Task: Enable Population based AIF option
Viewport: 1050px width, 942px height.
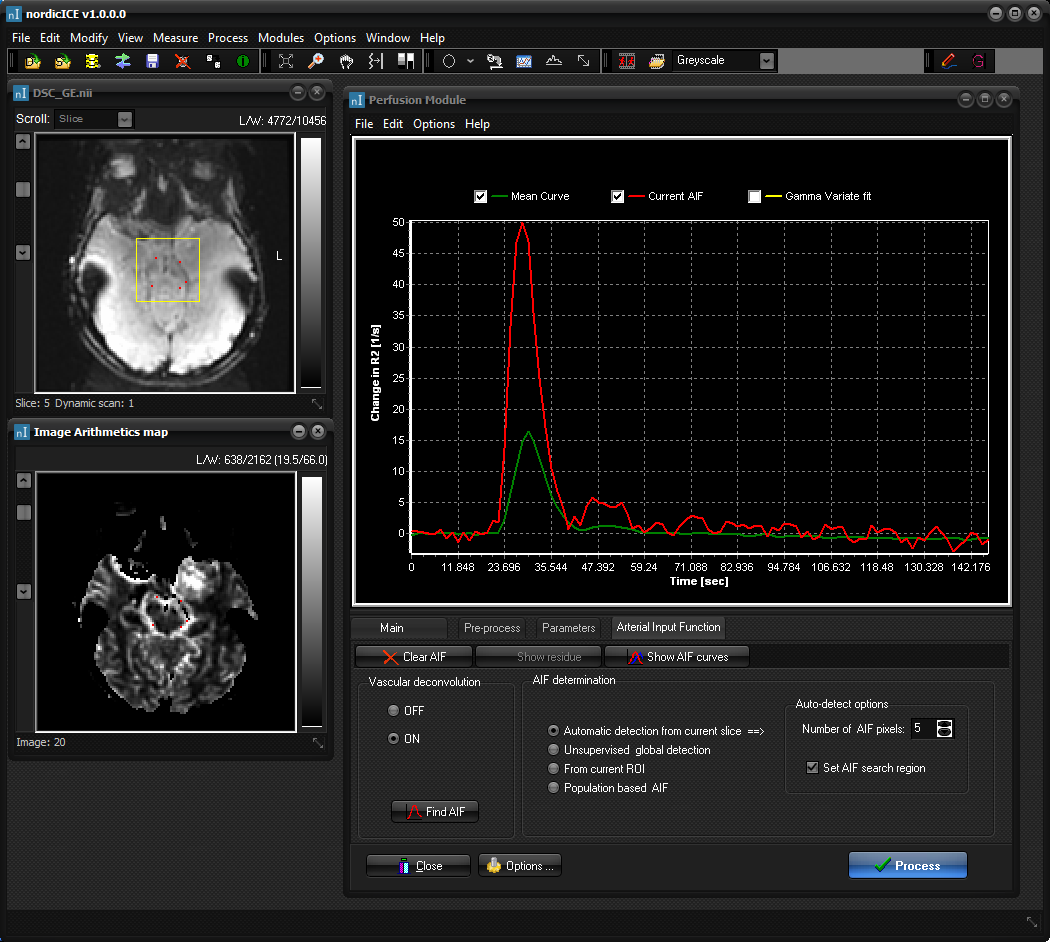Action: tap(553, 787)
